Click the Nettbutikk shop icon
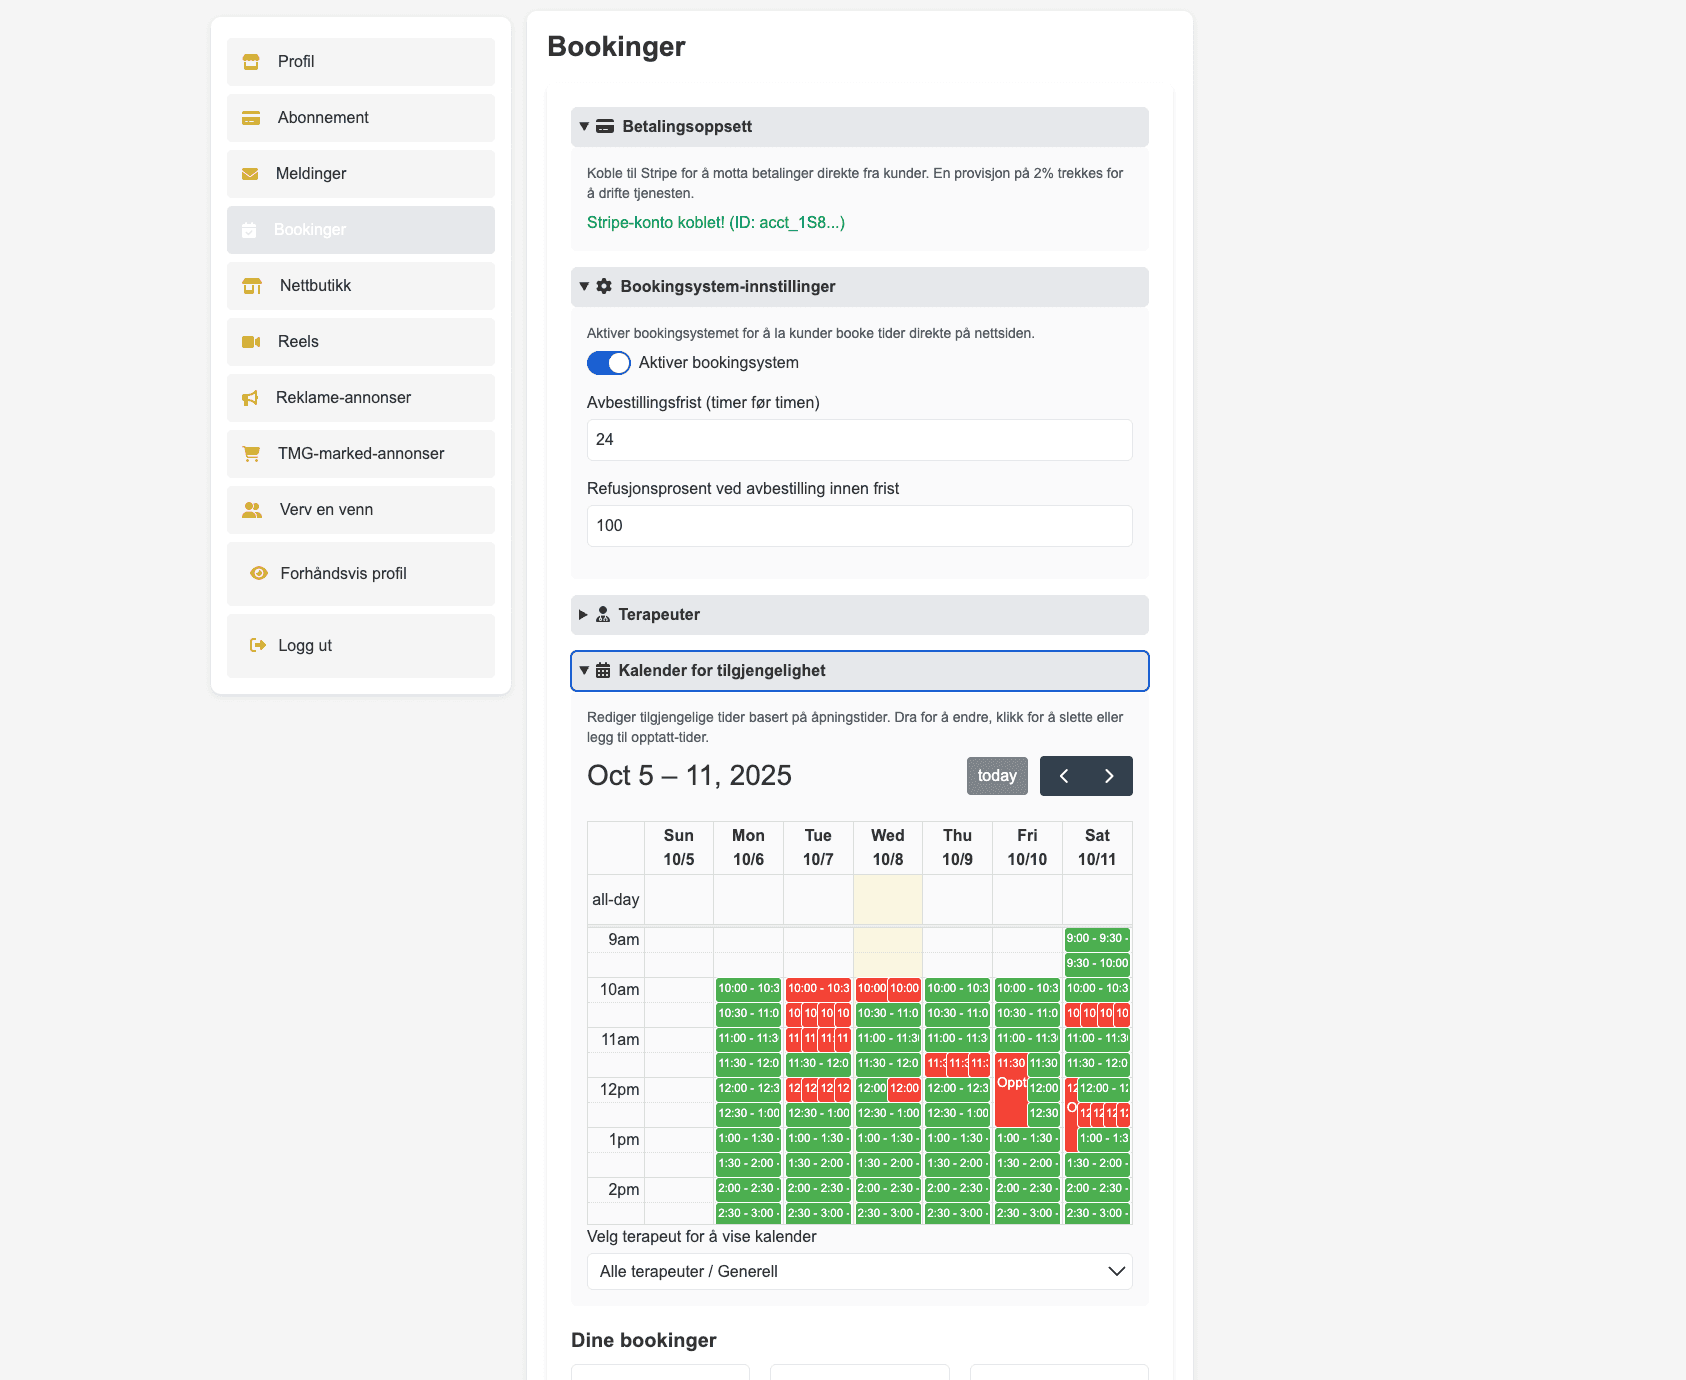The width and height of the screenshot is (1686, 1380). (252, 286)
